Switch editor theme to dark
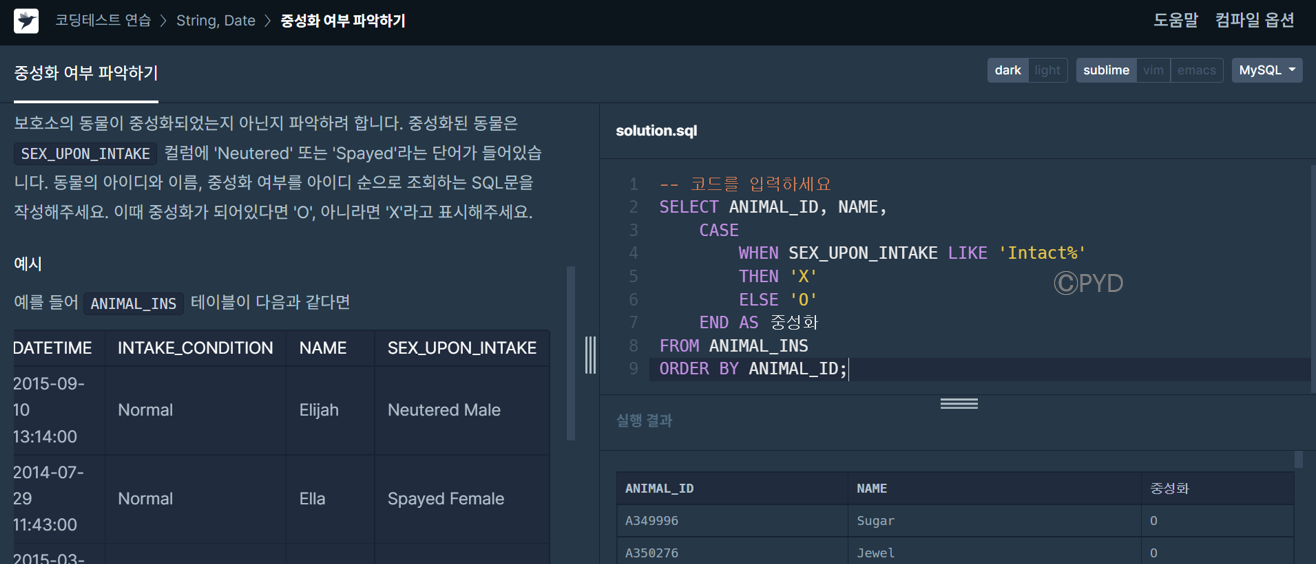The image size is (1316, 564). pos(1008,70)
